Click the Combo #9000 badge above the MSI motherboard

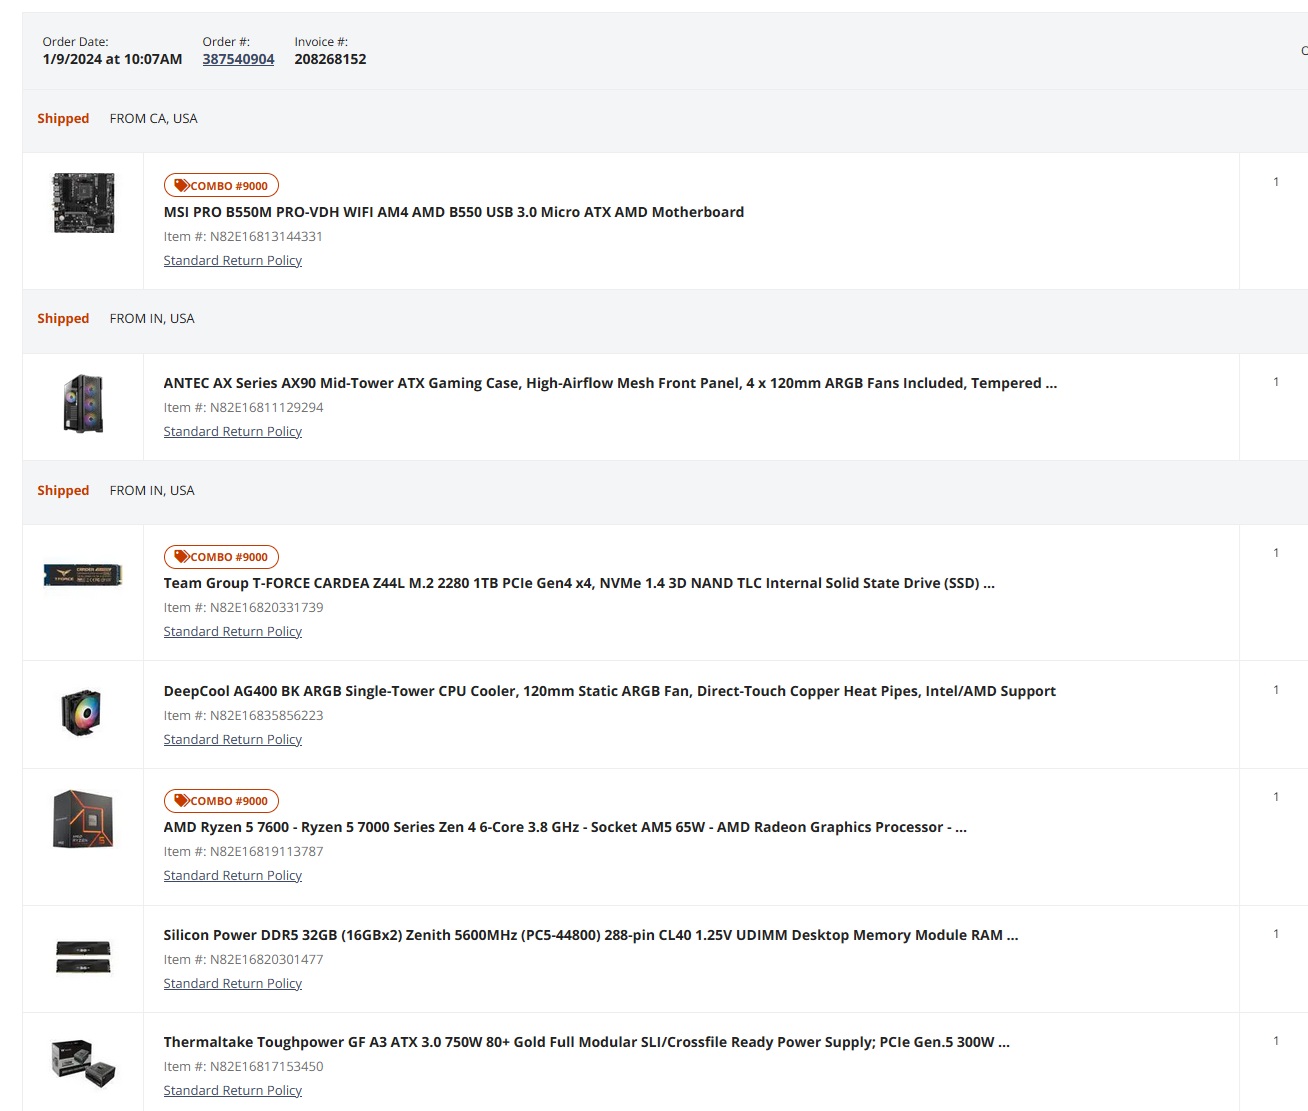221,186
